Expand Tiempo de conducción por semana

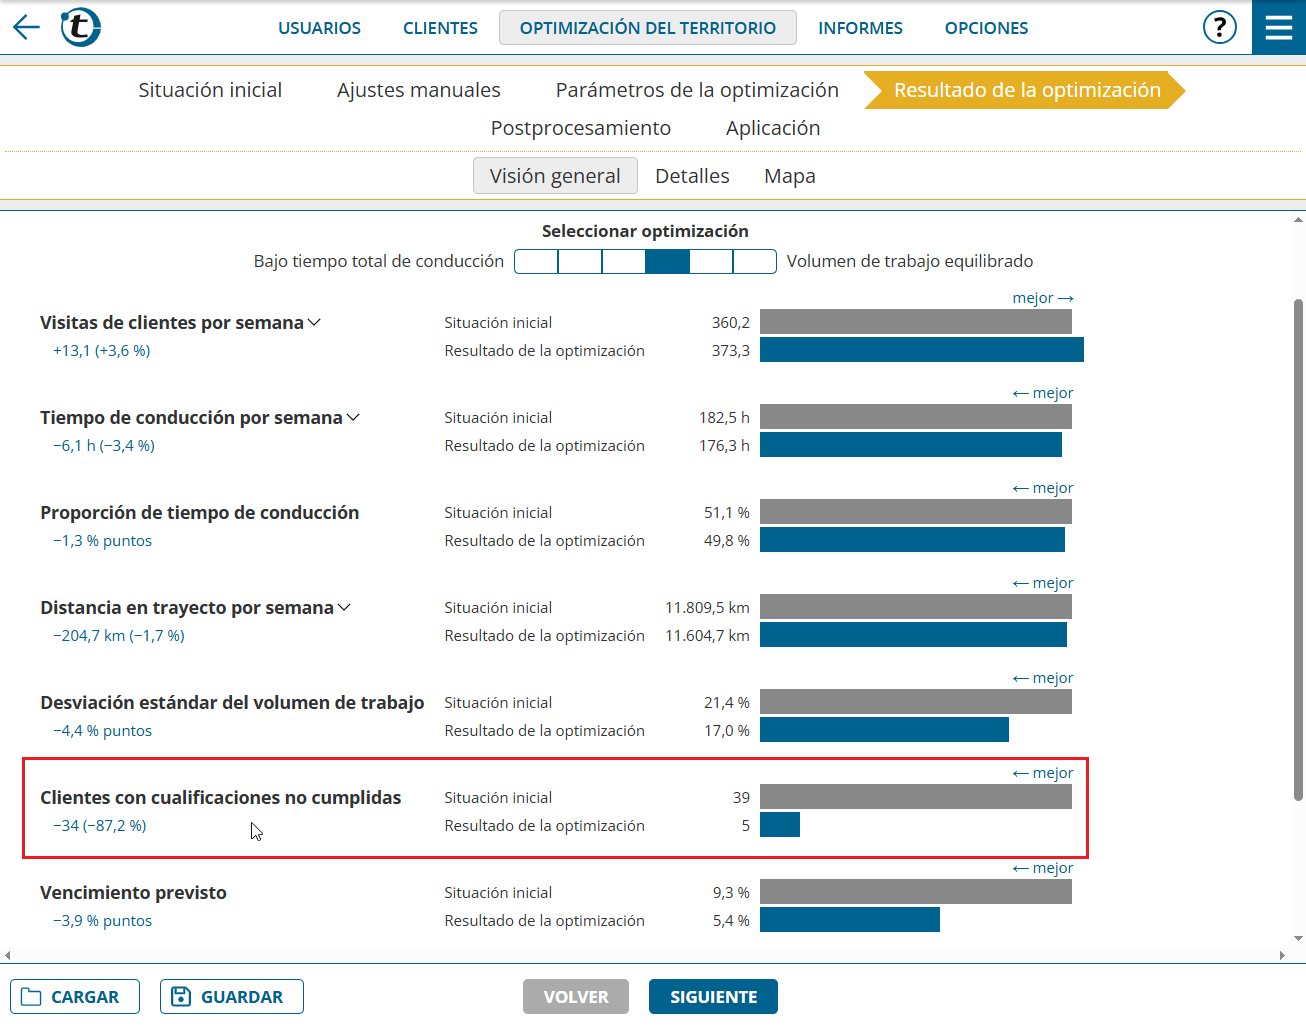tap(353, 417)
